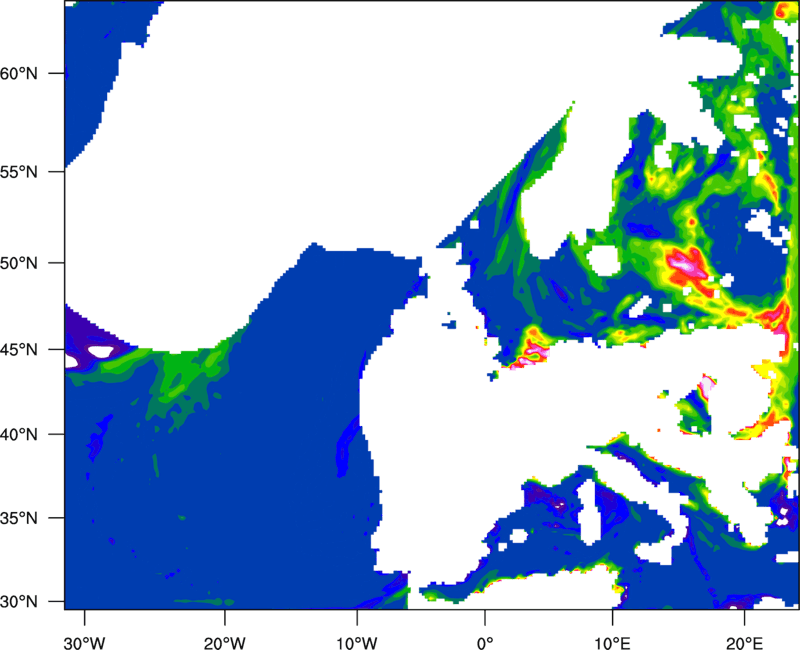Click the 30°W longitude label
This screenshot has width=800, height=650.
[x=85, y=643]
